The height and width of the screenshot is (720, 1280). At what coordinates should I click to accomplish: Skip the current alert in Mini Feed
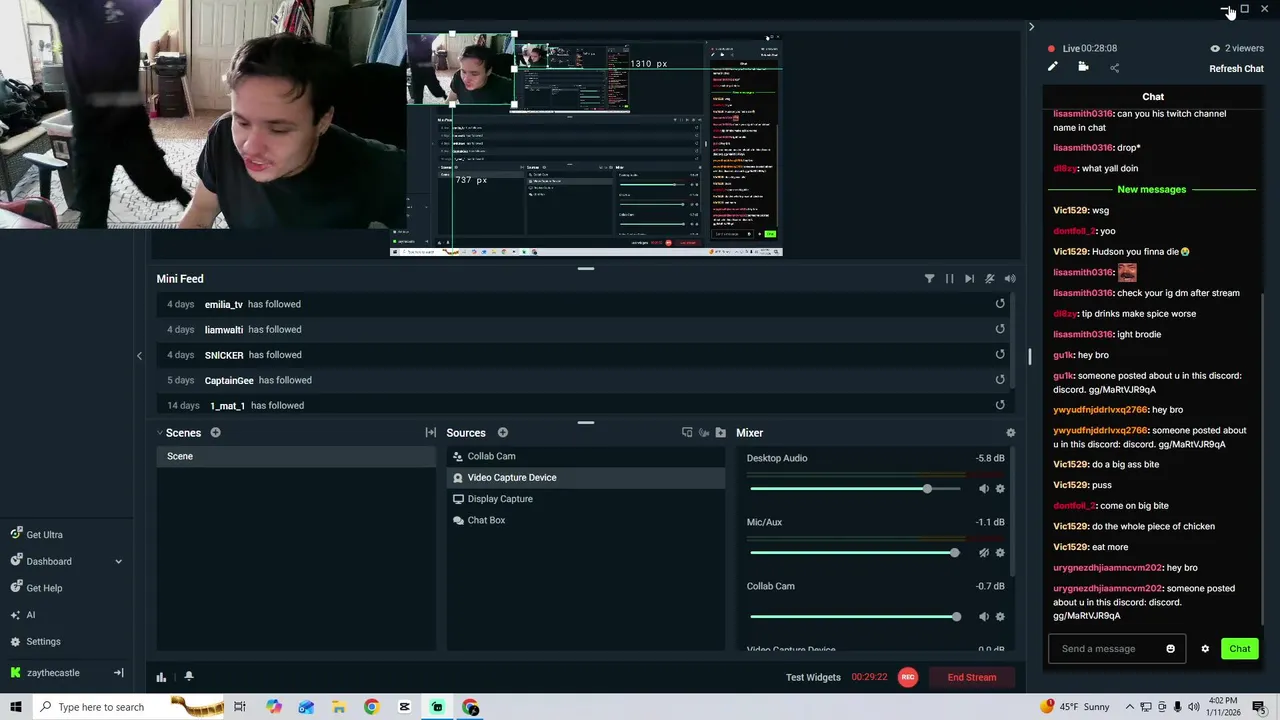969,279
